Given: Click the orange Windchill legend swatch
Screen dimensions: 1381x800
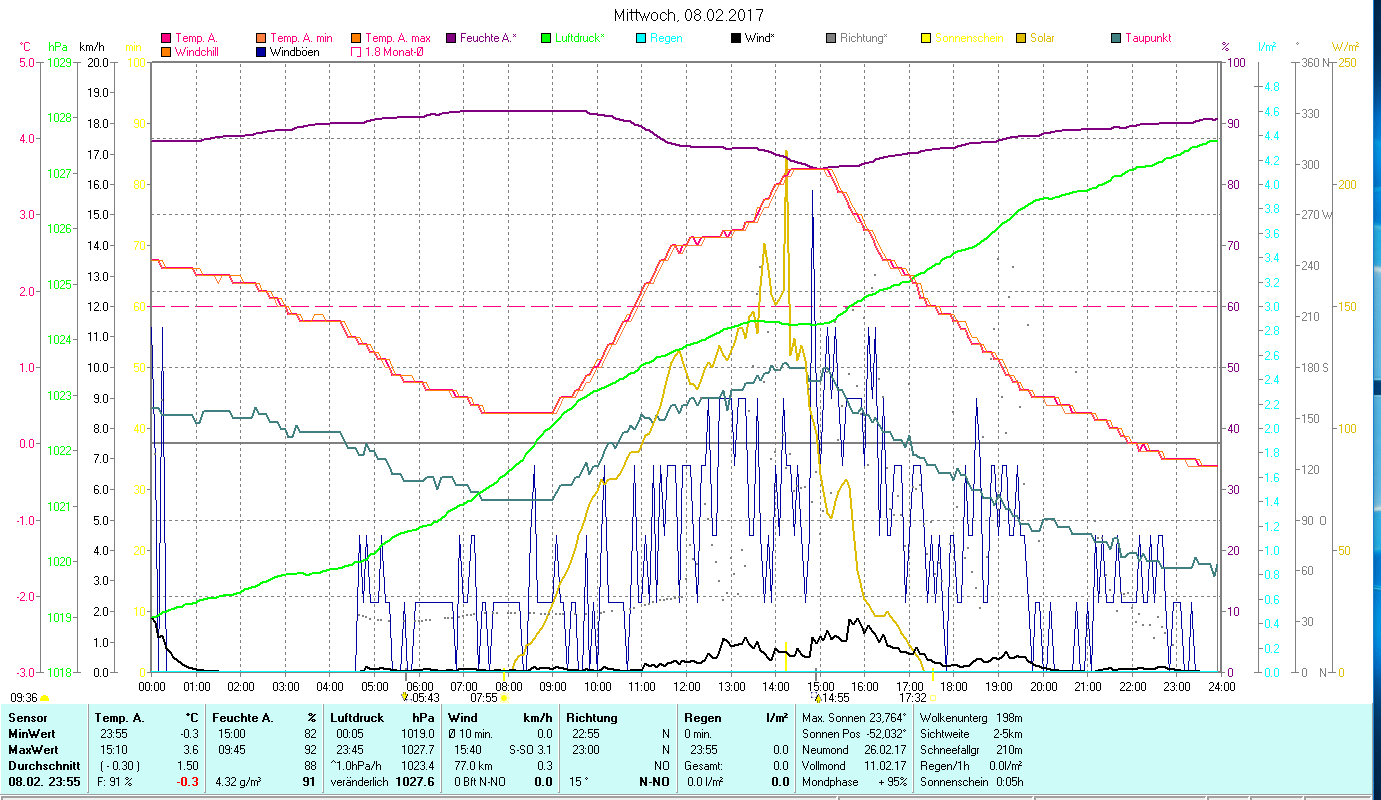Looking at the screenshot, I should 165,51.
